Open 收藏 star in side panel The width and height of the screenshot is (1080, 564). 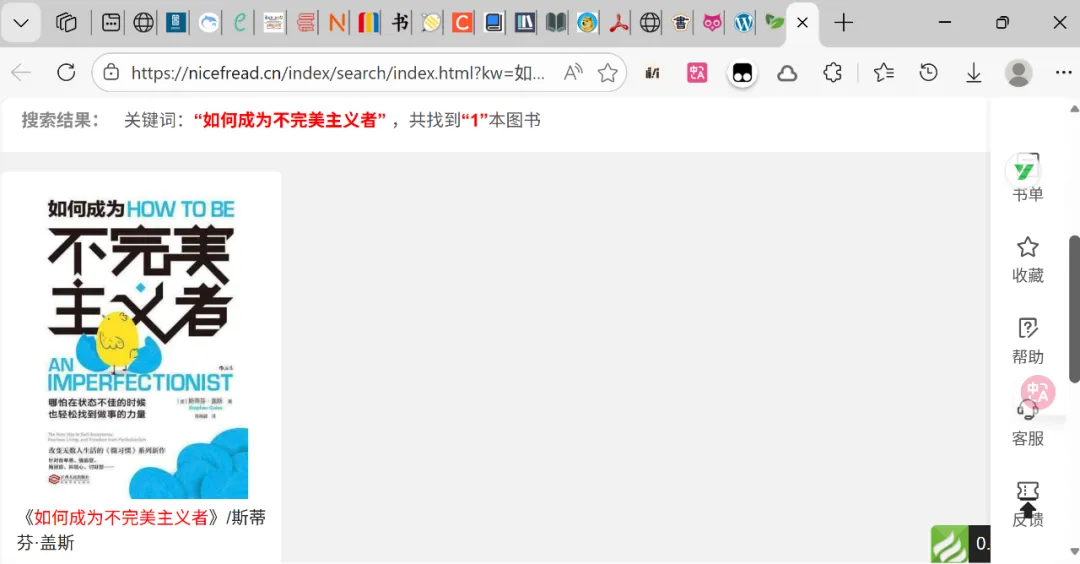(x=1028, y=260)
